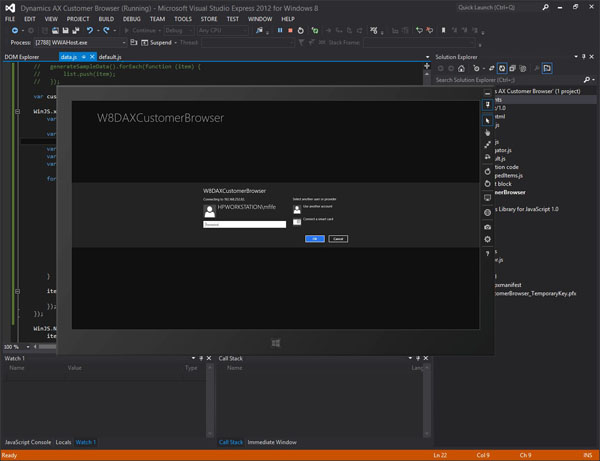The image size is (600, 461).
Task: Toggle Auto Hide pin on Solution Explorer
Action: [584, 57]
